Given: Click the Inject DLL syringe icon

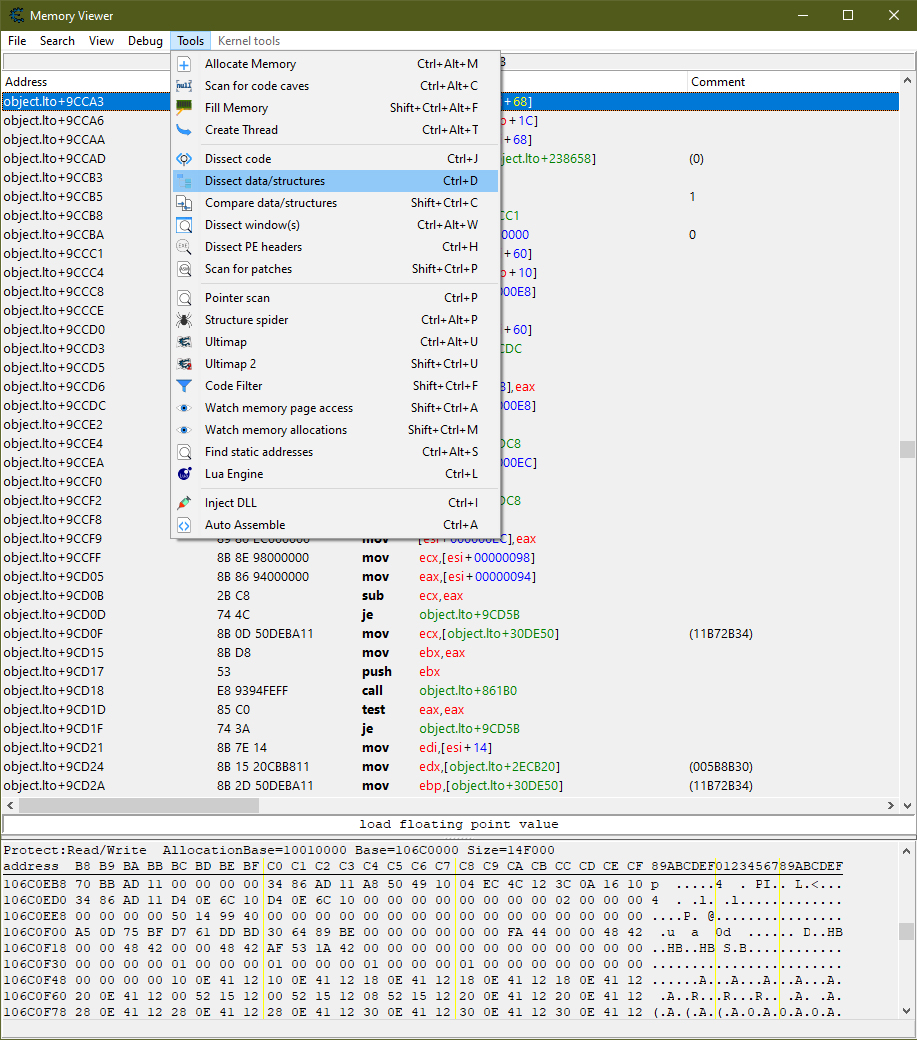Looking at the screenshot, I should [184, 503].
